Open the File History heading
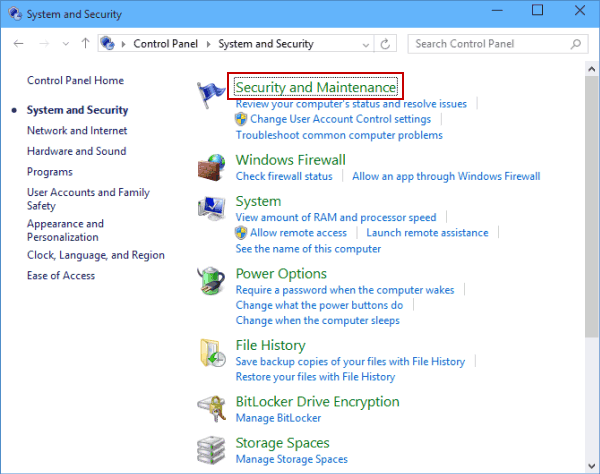Viewport: 600px width, 474px height. 271,345
